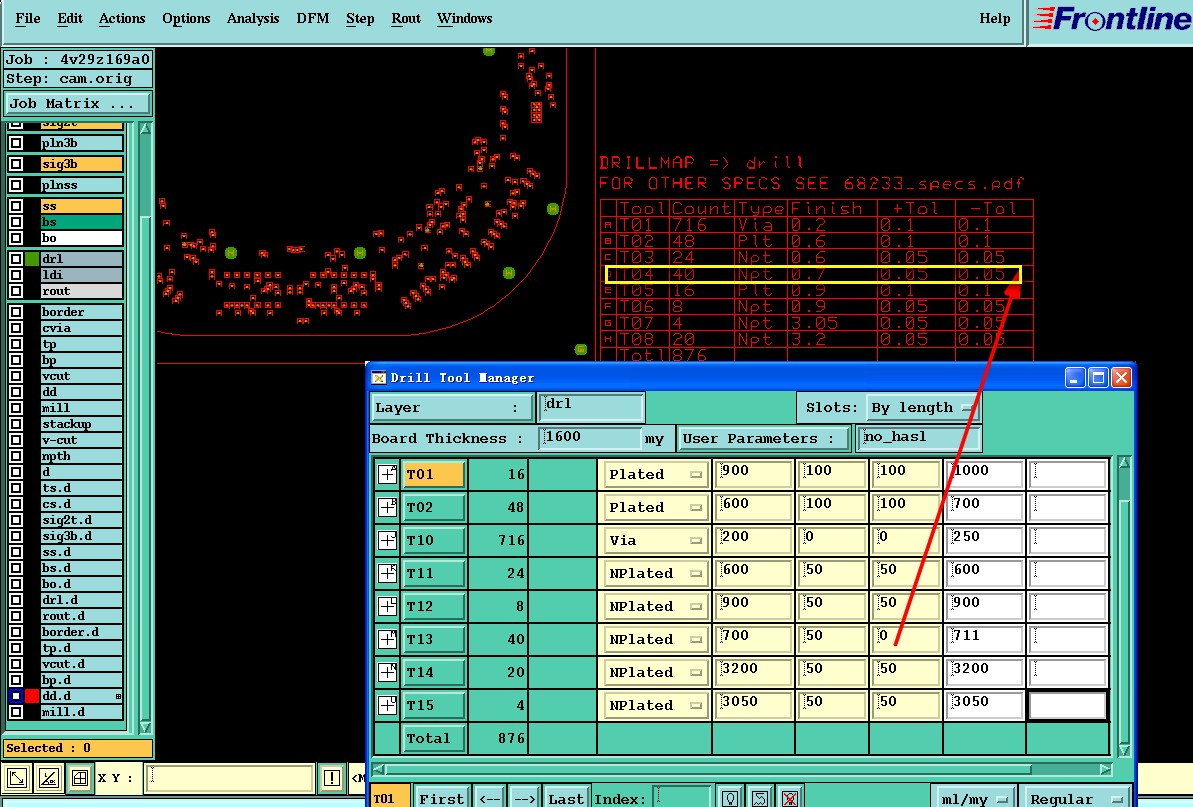Toggle the rout layer checkbox
This screenshot has height=807, width=1193.
(15, 291)
